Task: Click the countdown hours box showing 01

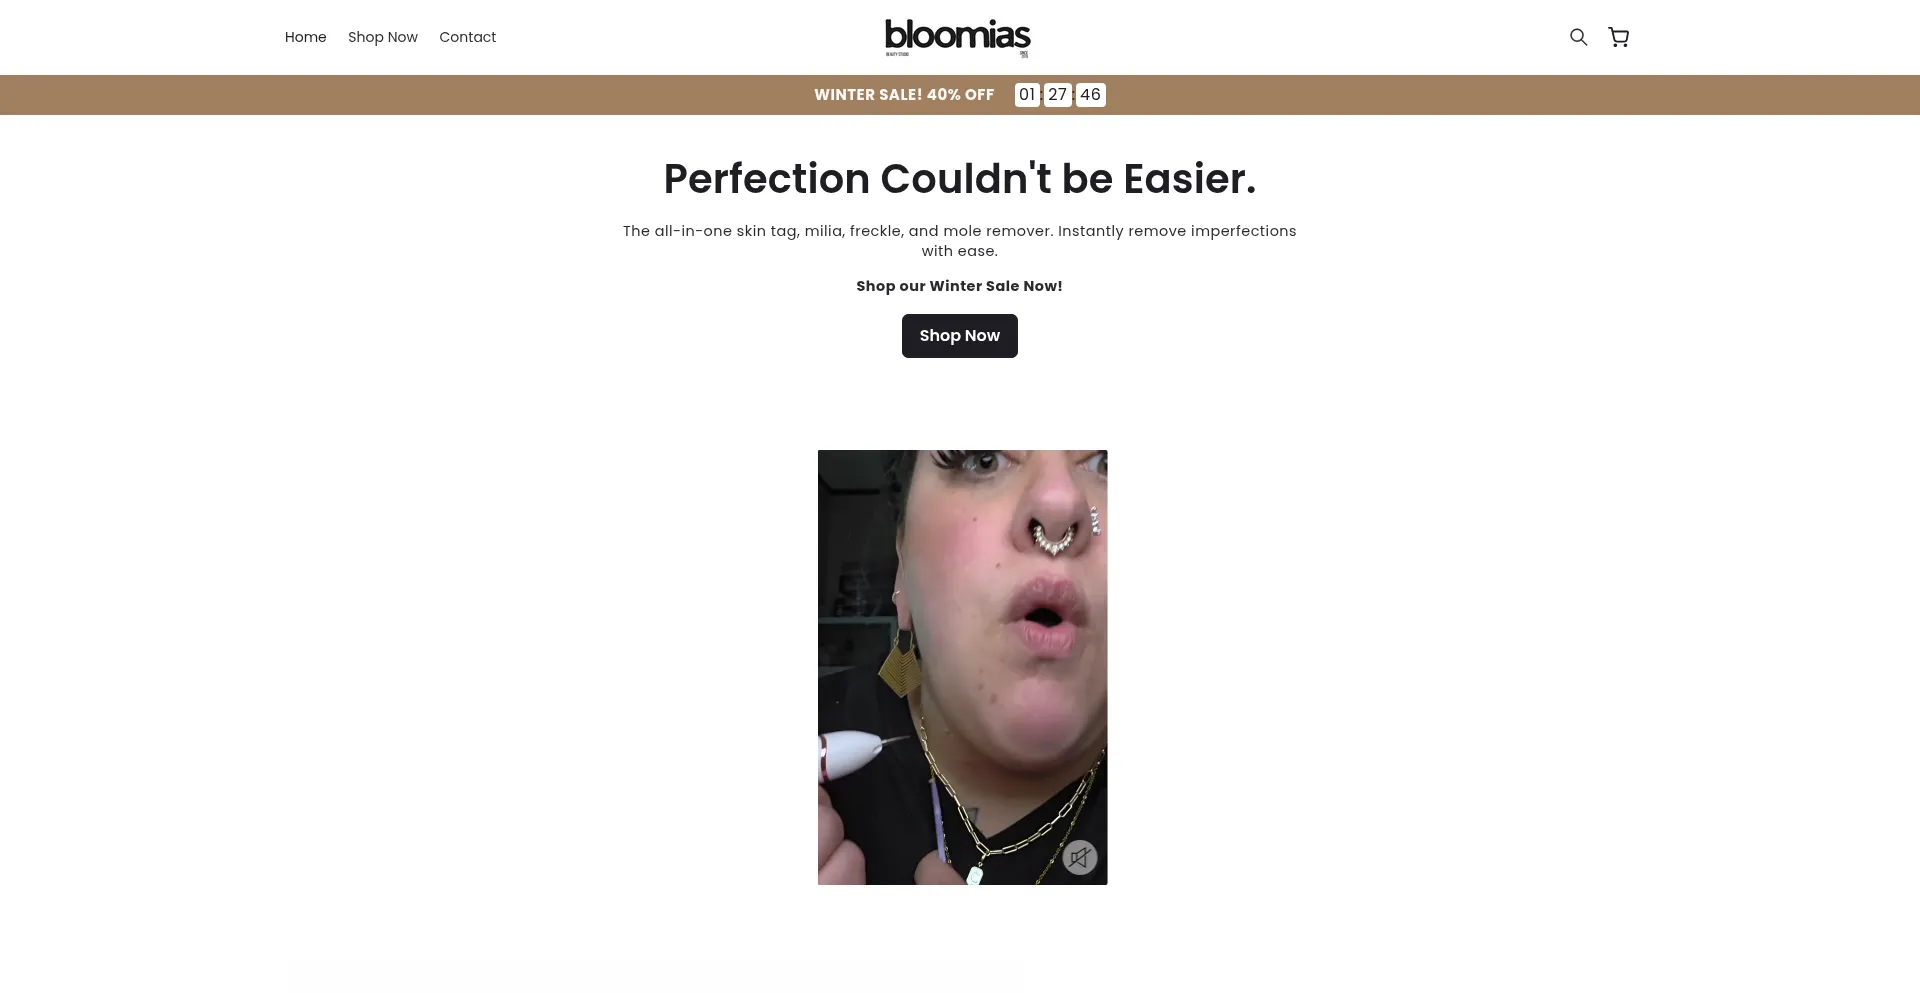Action: click(x=1027, y=95)
